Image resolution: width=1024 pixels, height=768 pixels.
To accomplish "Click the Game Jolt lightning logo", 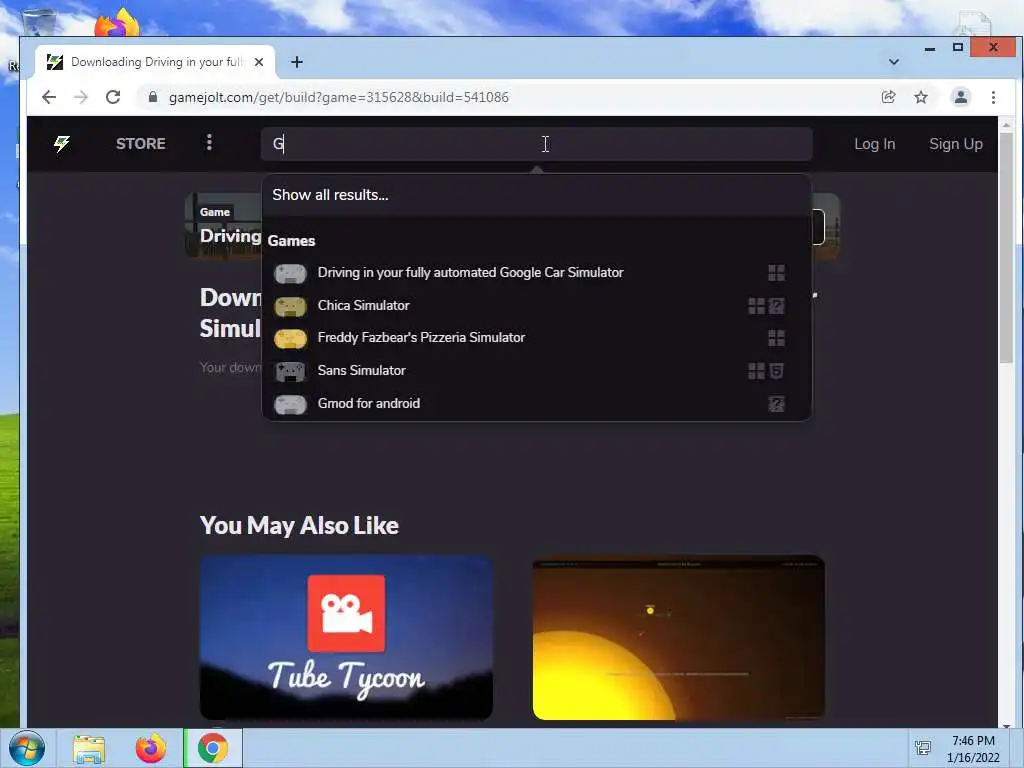I will click(x=62, y=144).
